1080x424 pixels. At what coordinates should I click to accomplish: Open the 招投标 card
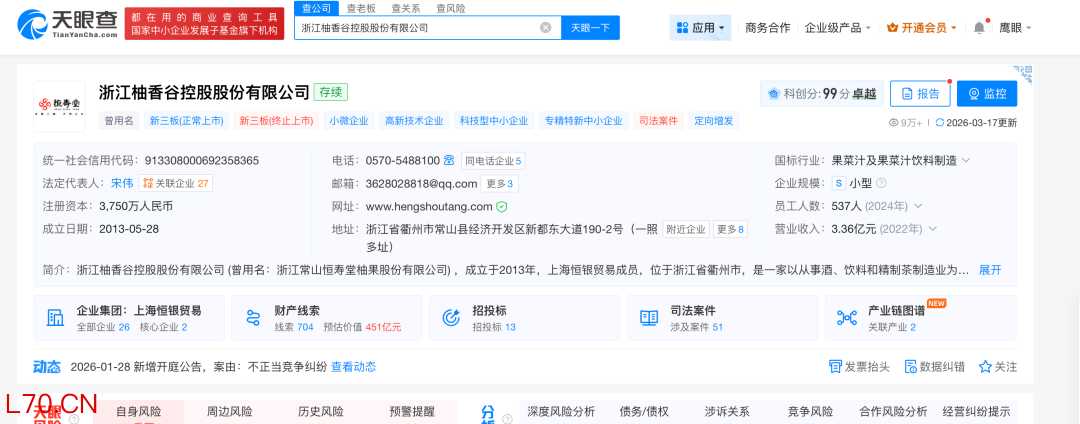coord(524,318)
